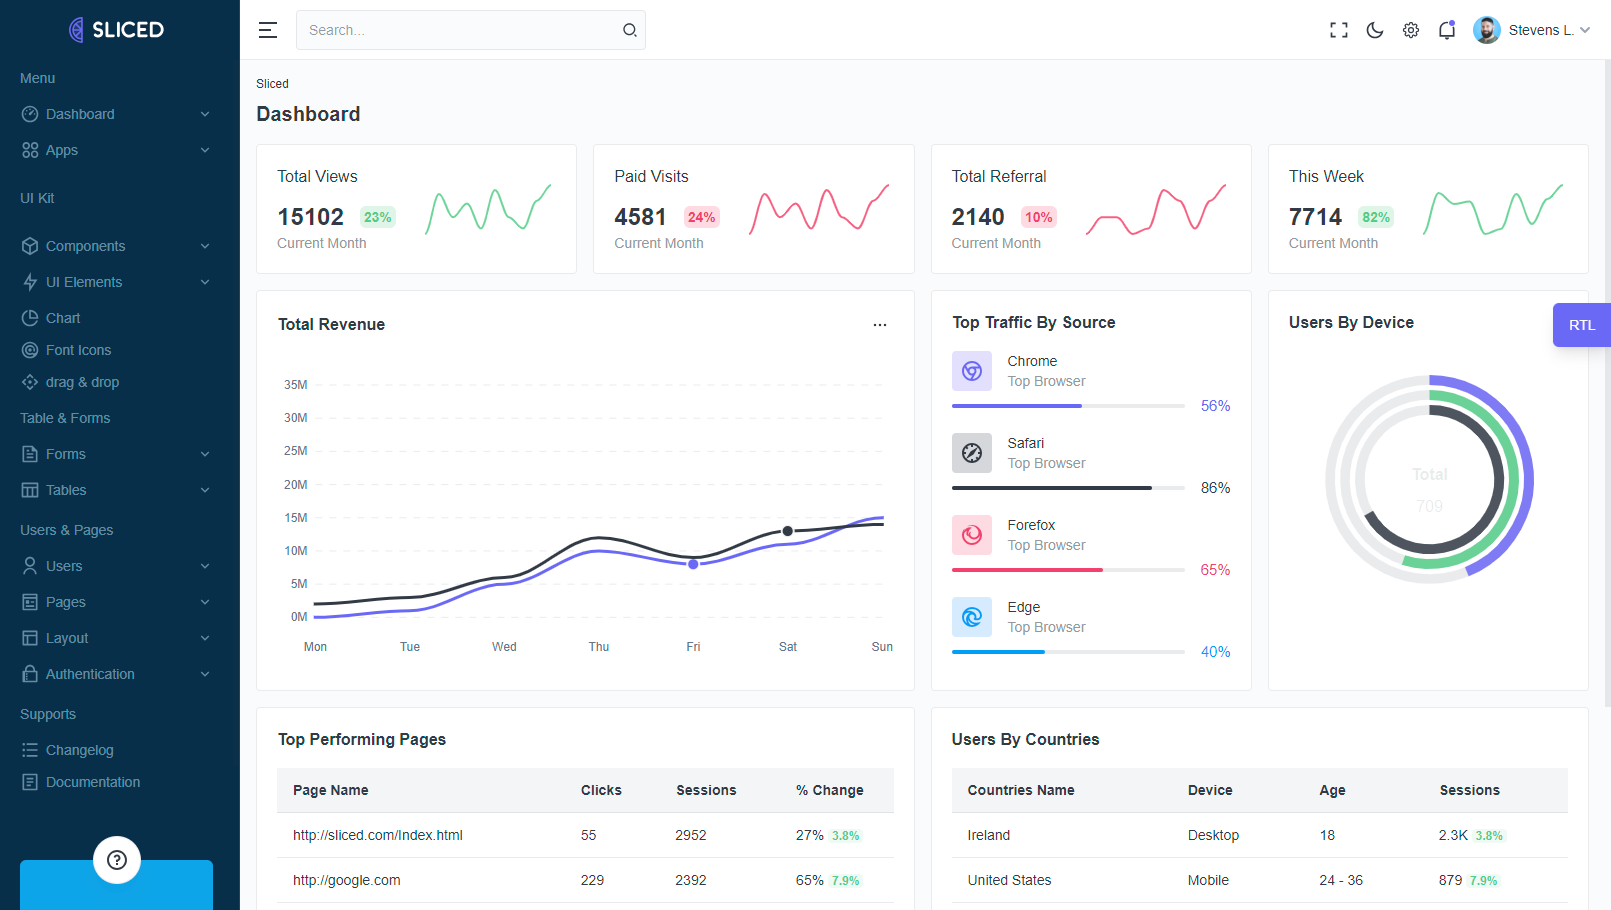
Task: Enter fullscreen mode using the top bar icon
Action: 1338,30
